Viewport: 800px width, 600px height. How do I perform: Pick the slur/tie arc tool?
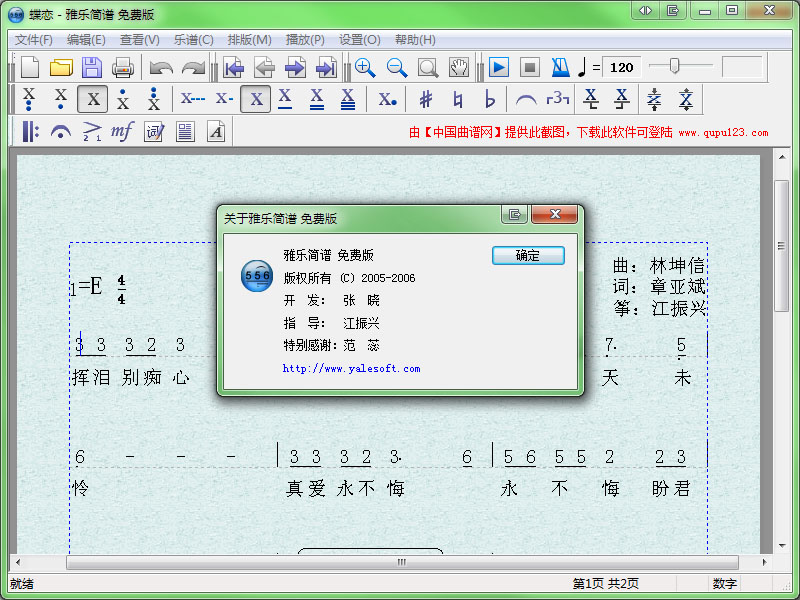pyautogui.click(x=525, y=99)
